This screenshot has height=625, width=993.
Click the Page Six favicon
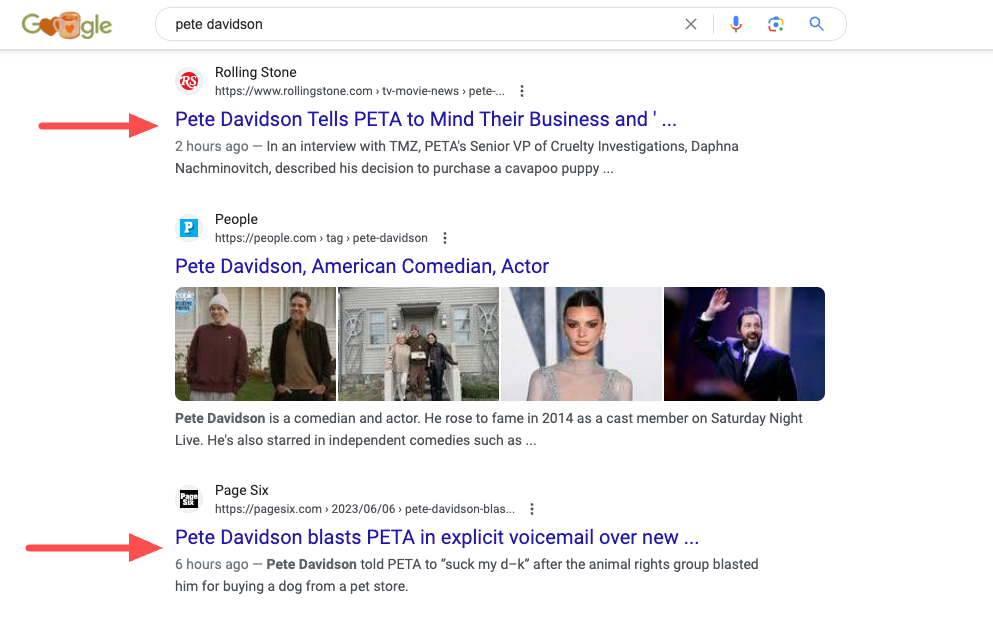(189, 499)
